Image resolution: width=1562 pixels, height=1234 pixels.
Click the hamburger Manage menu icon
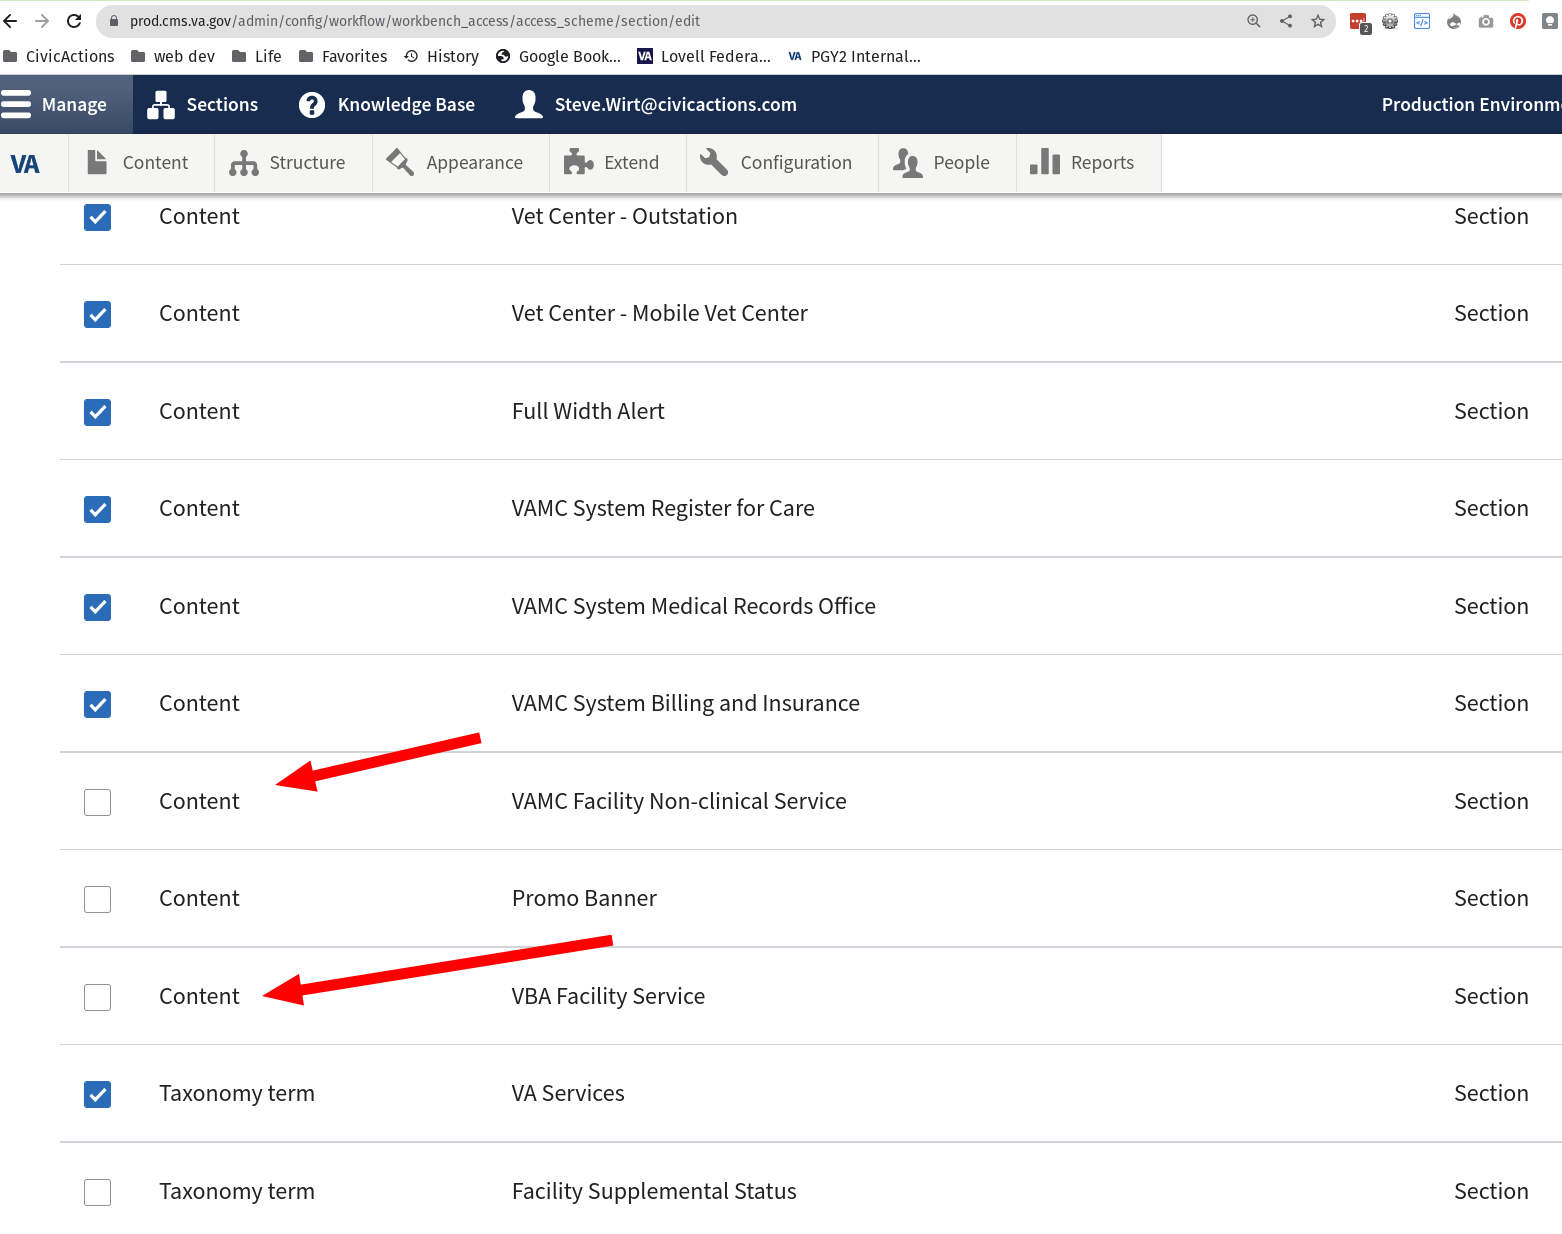click(16, 104)
